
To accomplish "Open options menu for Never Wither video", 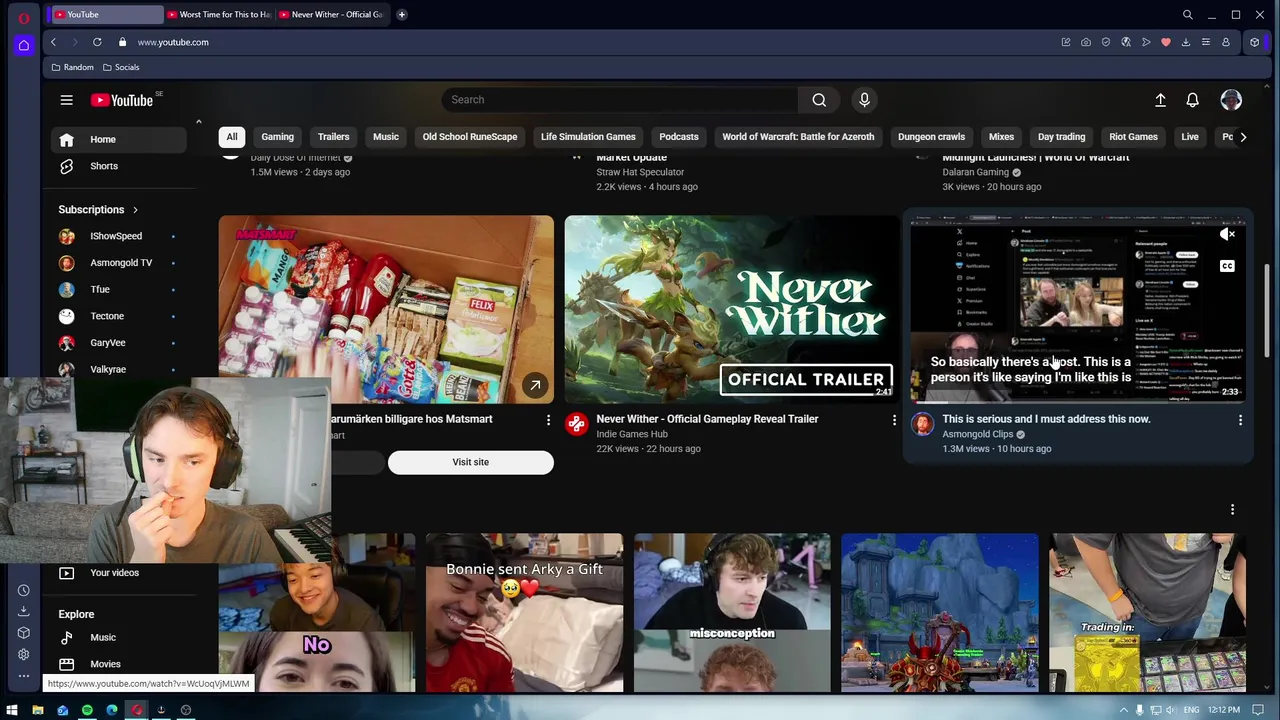I will tap(894, 420).
